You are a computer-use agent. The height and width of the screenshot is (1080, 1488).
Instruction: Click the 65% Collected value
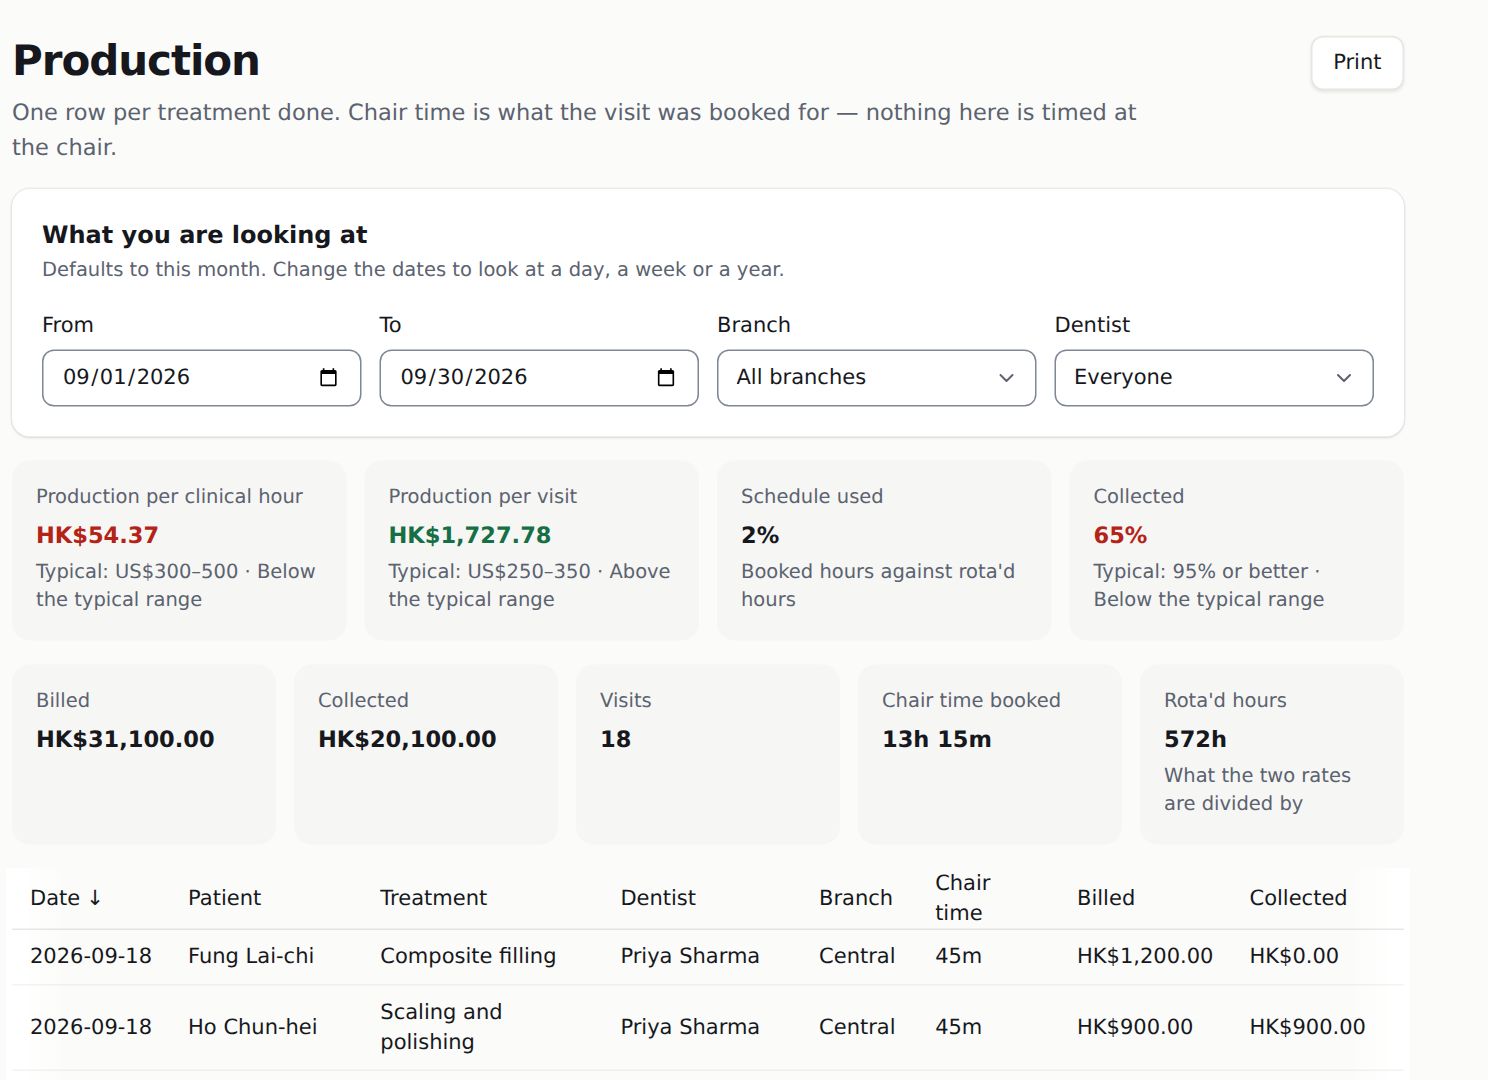coord(1120,535)
